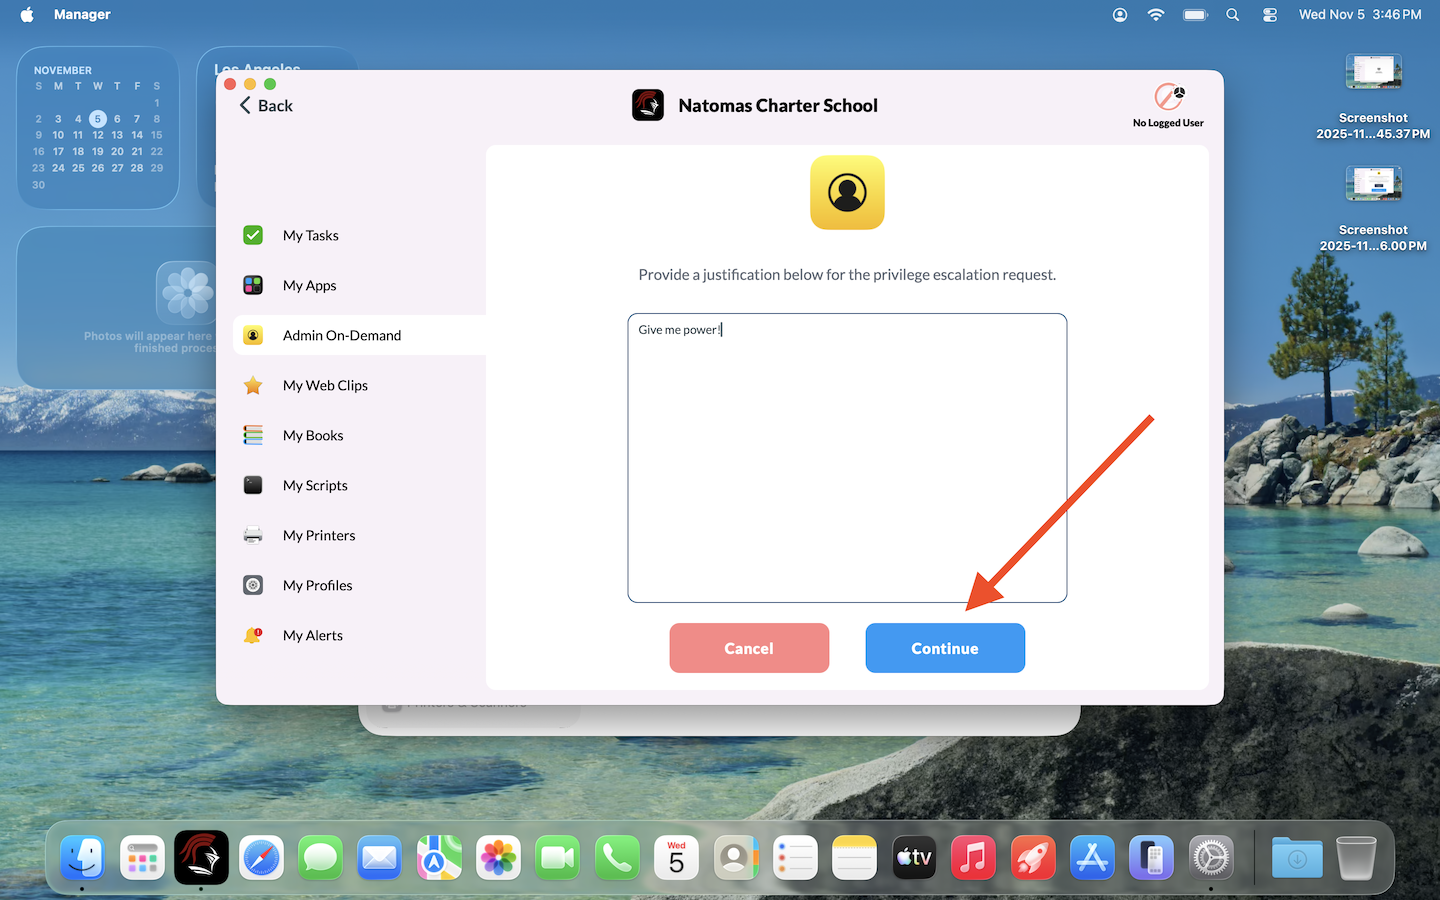Open the Manager menu in menu bar

(x=82, y=14)
